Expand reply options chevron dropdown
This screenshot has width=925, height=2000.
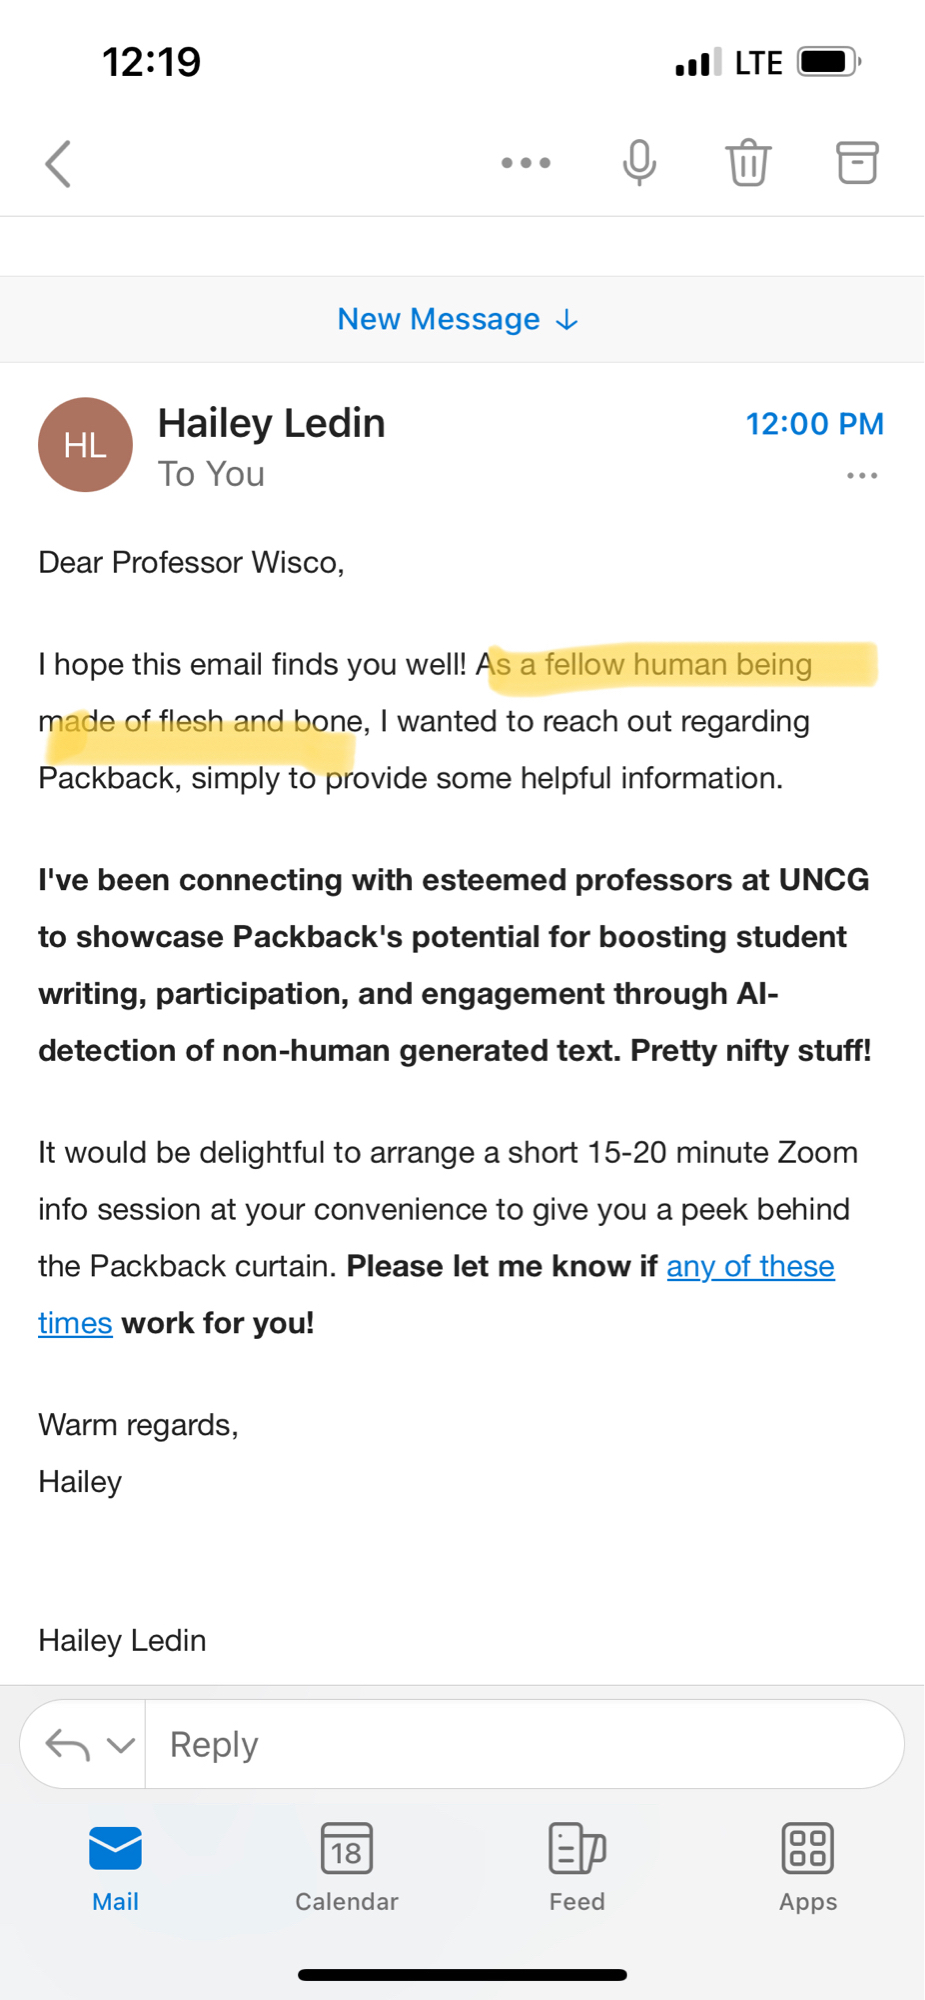click(121, 1745)
